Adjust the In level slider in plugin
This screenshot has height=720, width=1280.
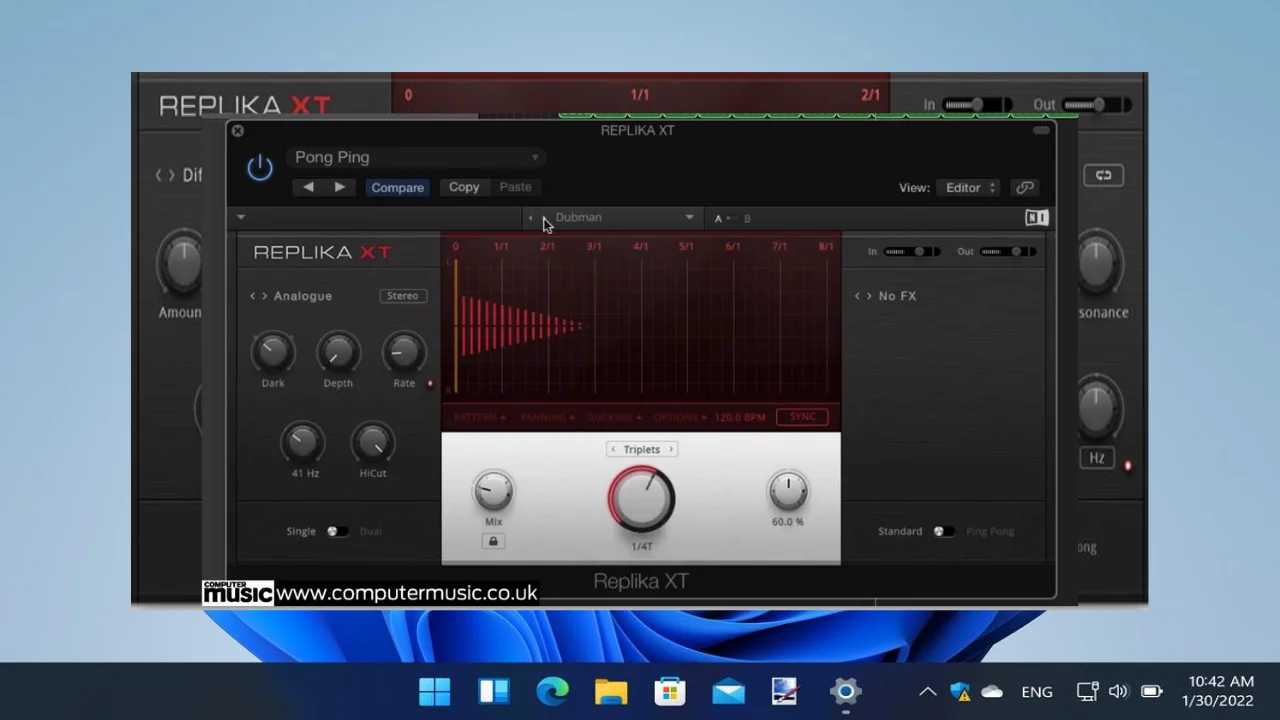point(911,252)
